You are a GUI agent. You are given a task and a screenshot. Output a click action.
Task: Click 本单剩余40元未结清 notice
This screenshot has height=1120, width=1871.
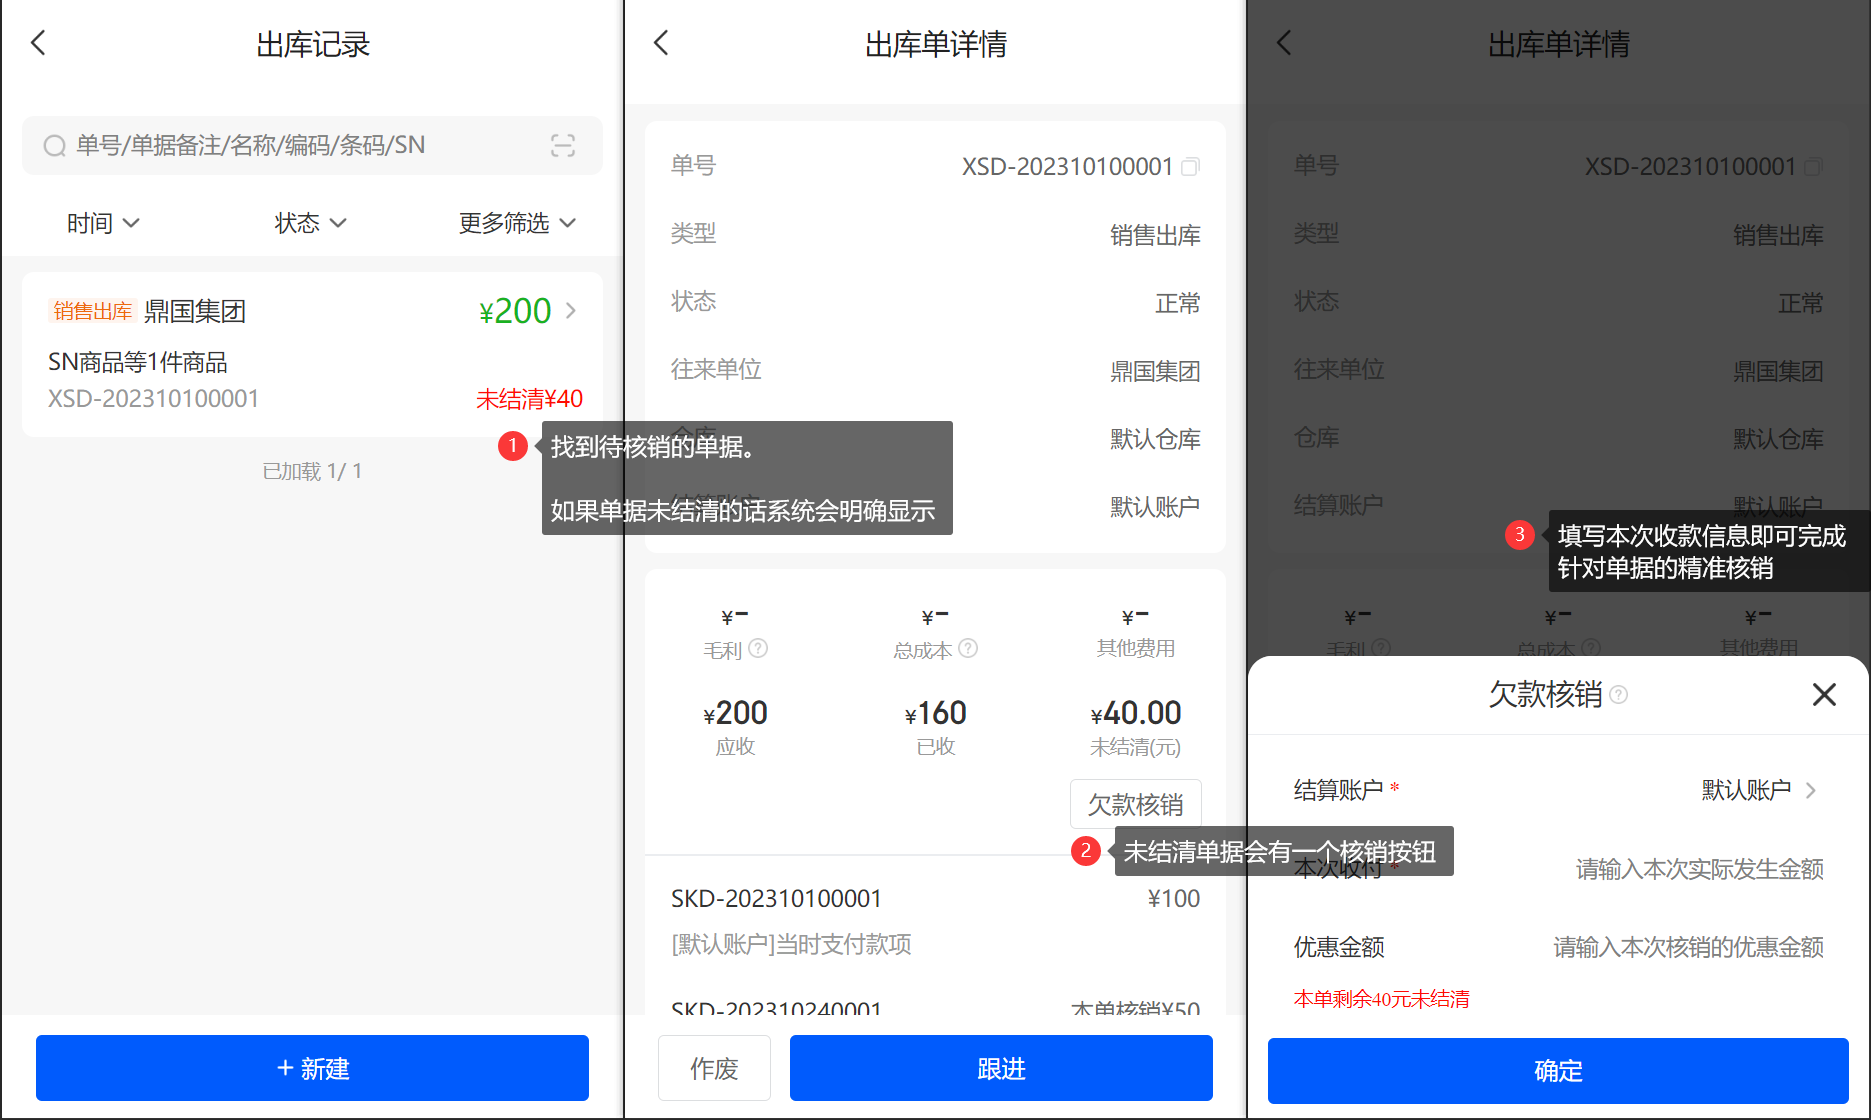point(1381,998)
